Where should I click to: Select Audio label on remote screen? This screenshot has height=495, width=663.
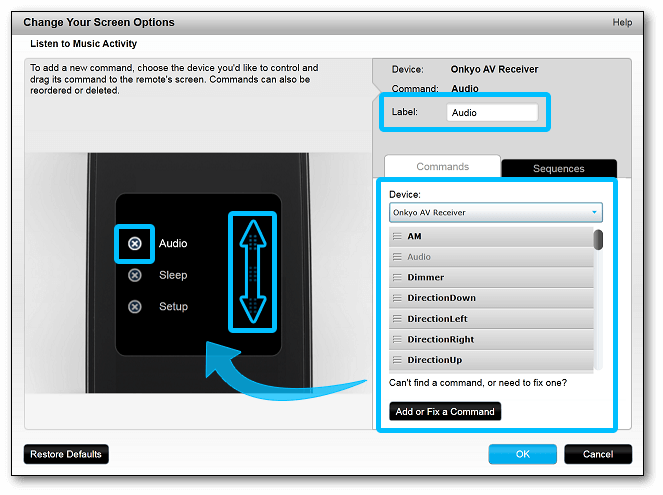pos(173,243)
